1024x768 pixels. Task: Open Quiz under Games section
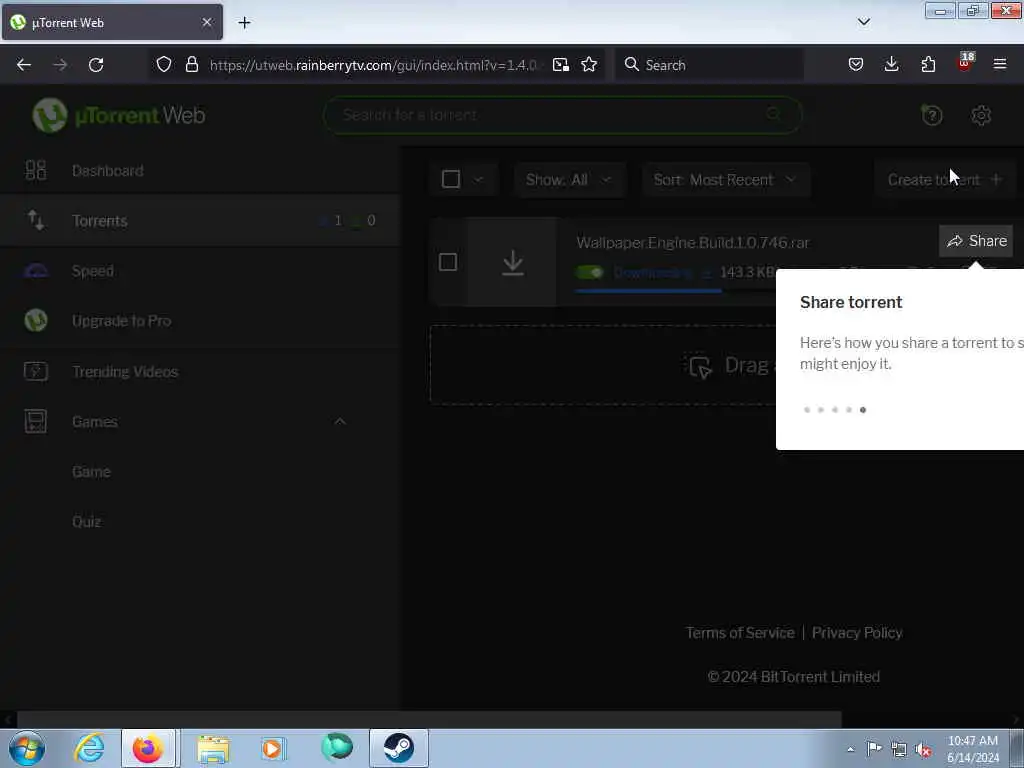coord(86,522)
